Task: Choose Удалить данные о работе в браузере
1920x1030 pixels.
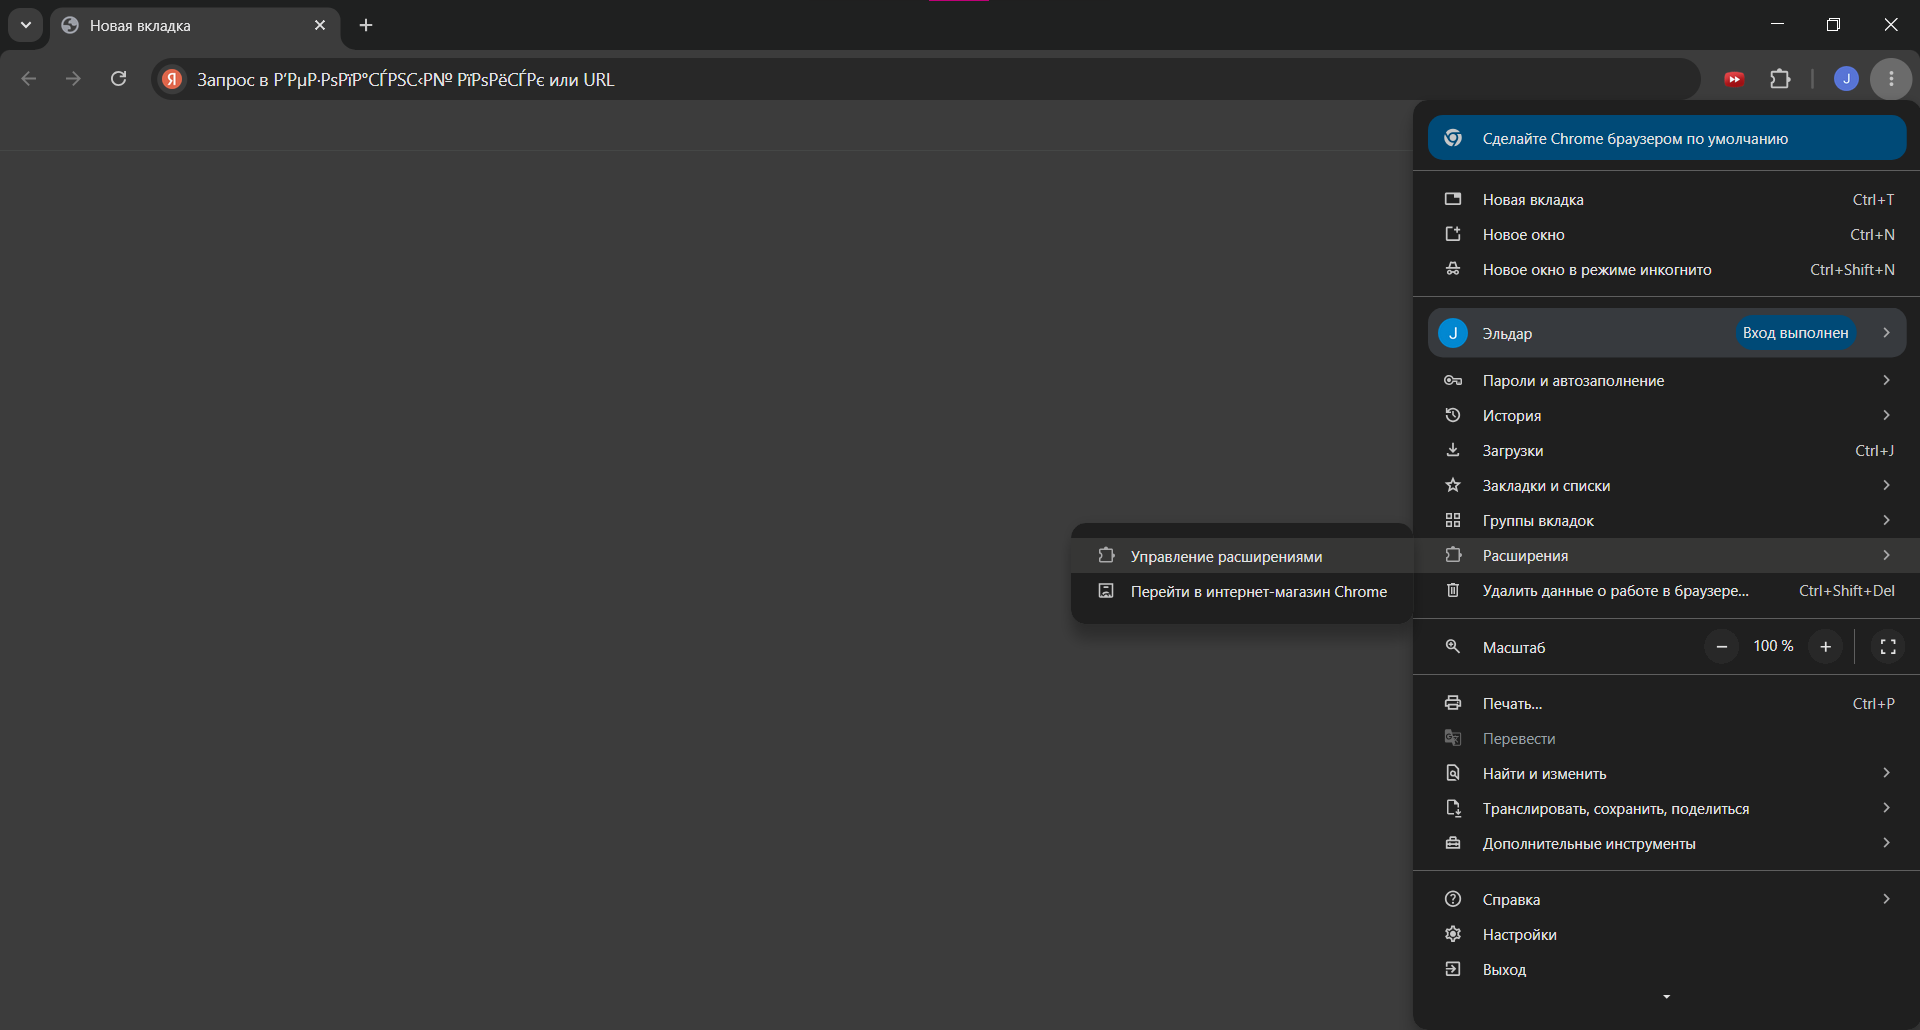Action: click(x=1667, y=590)
